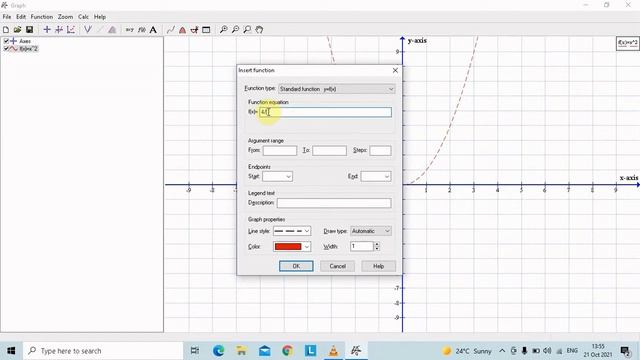Close the Insert function dialog
Screen dimensions: 640x360
click(395, 70)
